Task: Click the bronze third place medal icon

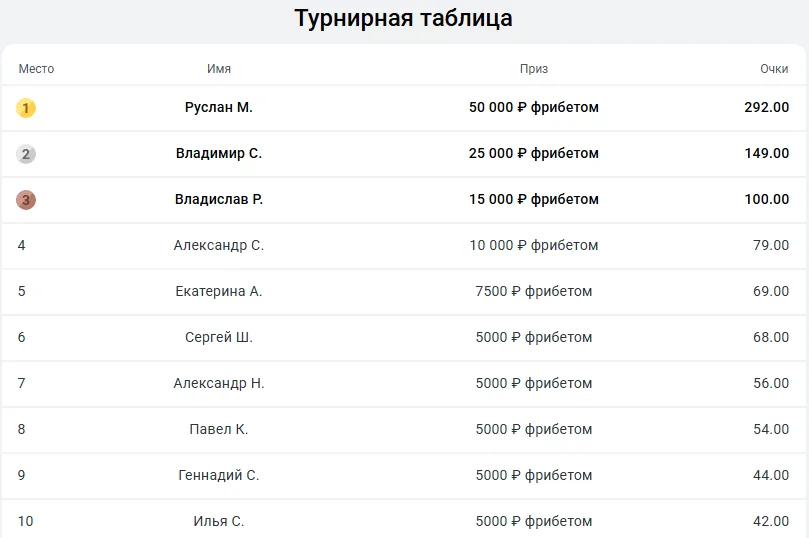Action: (x=26, y=200)
